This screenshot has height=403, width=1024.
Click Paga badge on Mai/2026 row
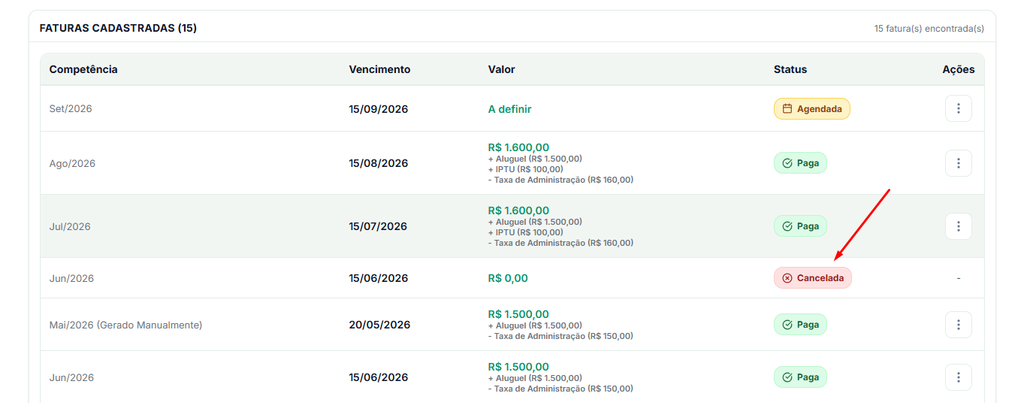(800, 324)
